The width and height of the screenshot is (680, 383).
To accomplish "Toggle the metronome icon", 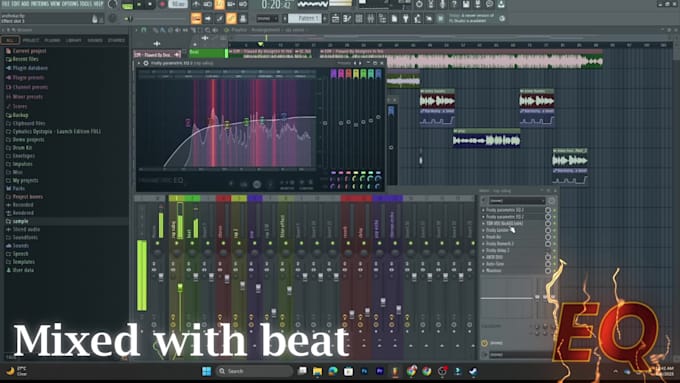I will (196, 4).
